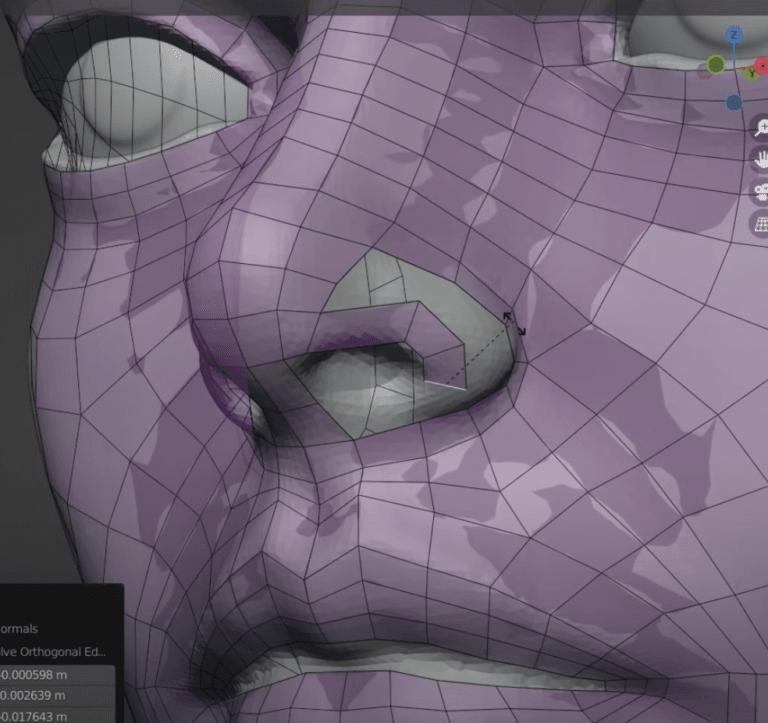This screenshot has width=768, height=723.
Task: Select the dark green negative-Y gizmo circle
Action: pyautogui.click(x=716, y=64)
